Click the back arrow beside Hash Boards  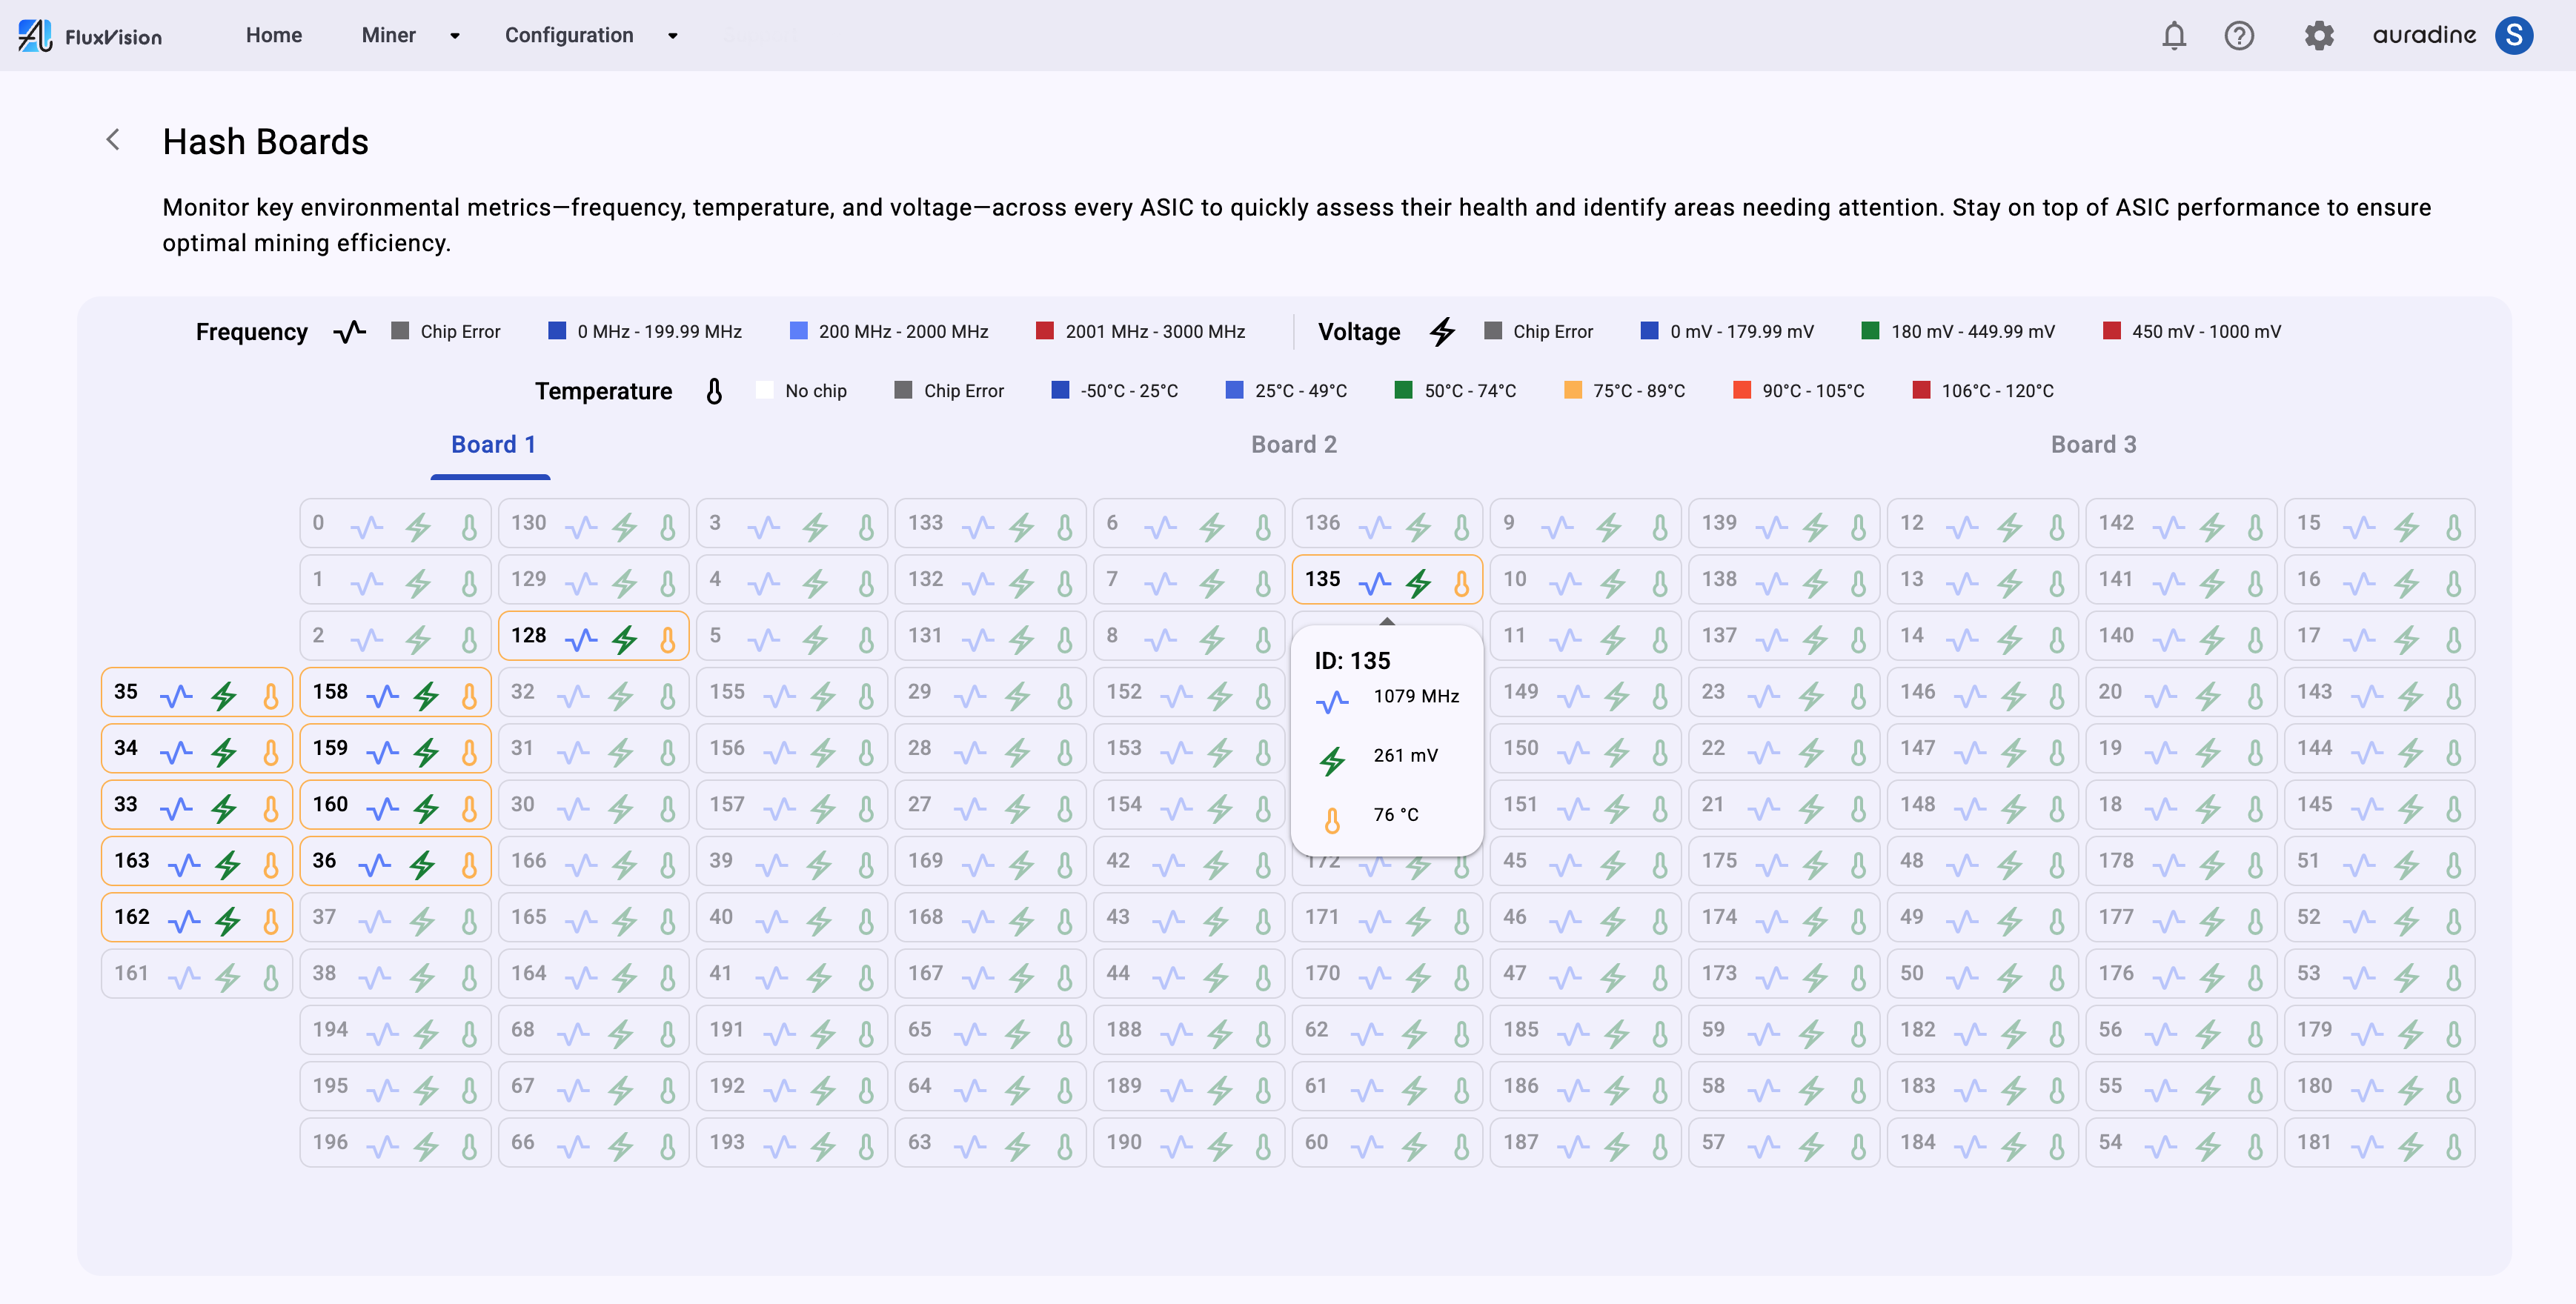[114, 140]
